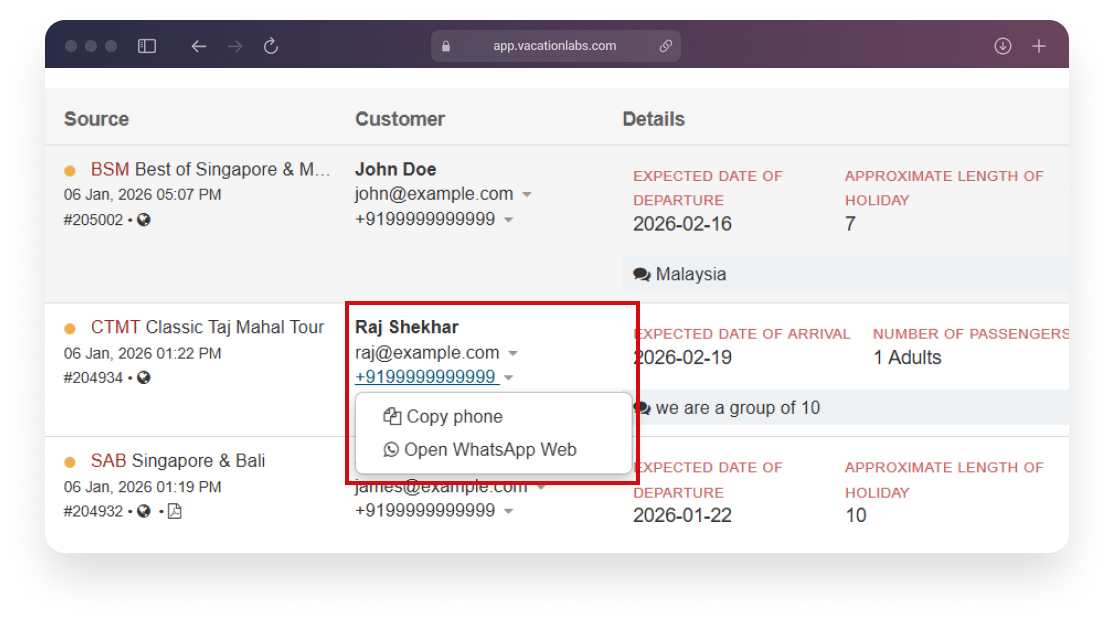
Task: Click the link icon in address bar
Action: [x=665, y=46]
